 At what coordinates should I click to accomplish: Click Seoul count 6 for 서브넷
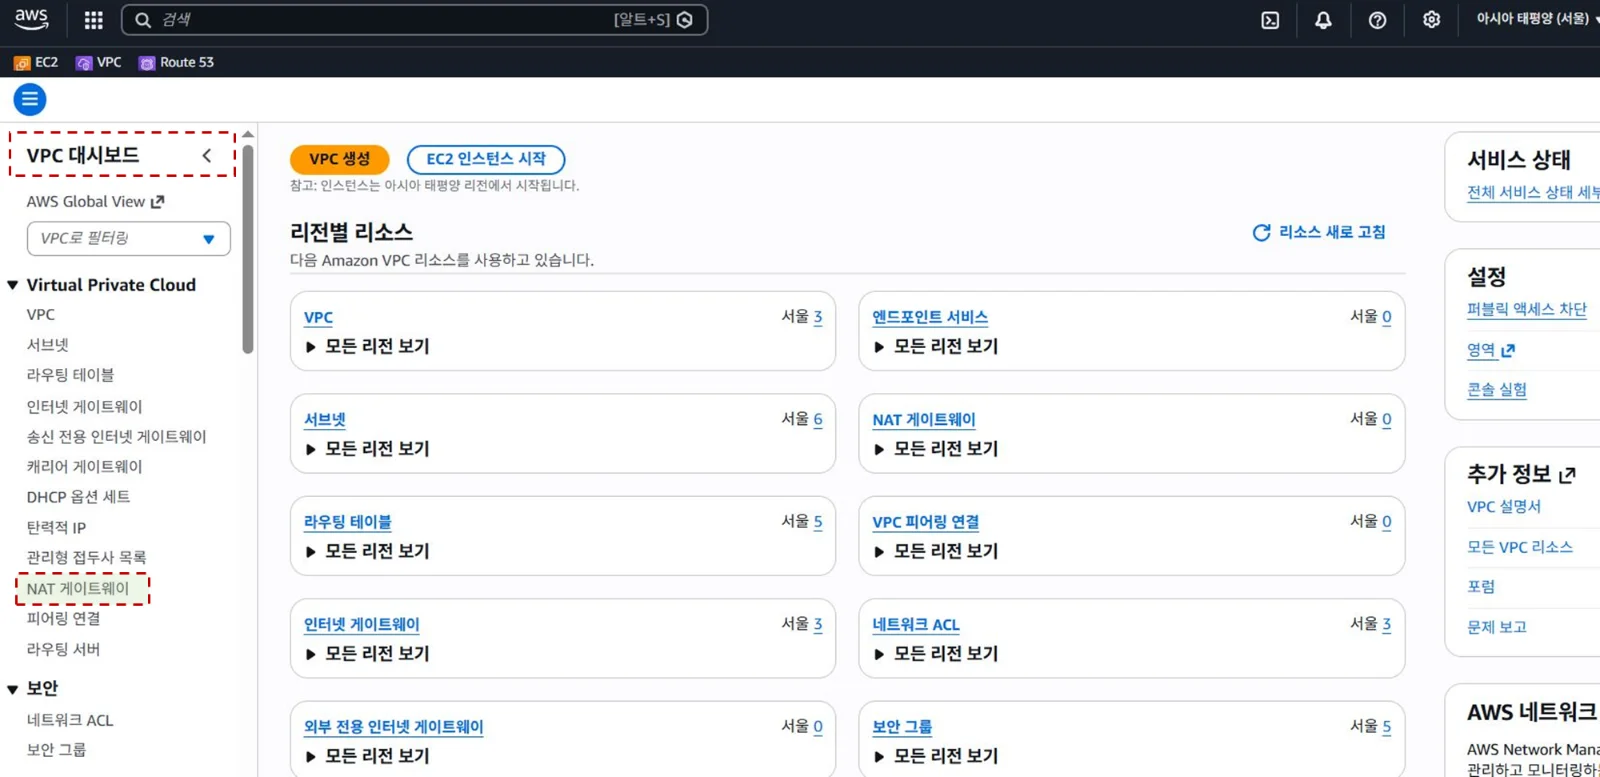point(818,419)
